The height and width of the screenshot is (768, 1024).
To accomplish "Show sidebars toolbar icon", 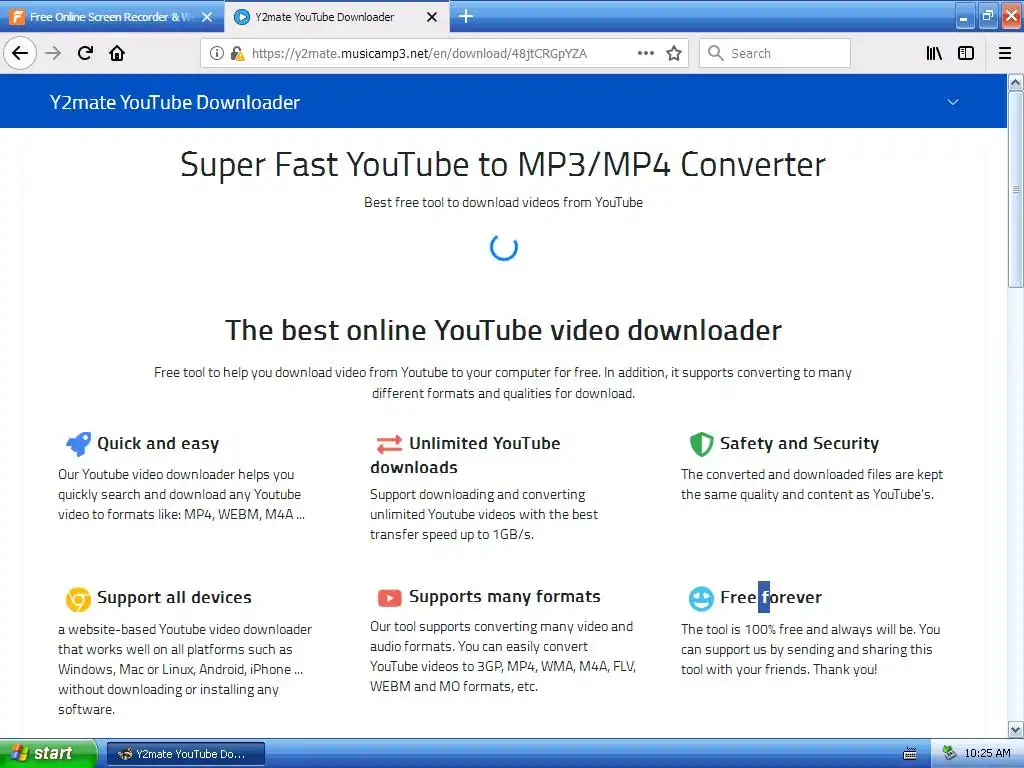I will [966, 53].
